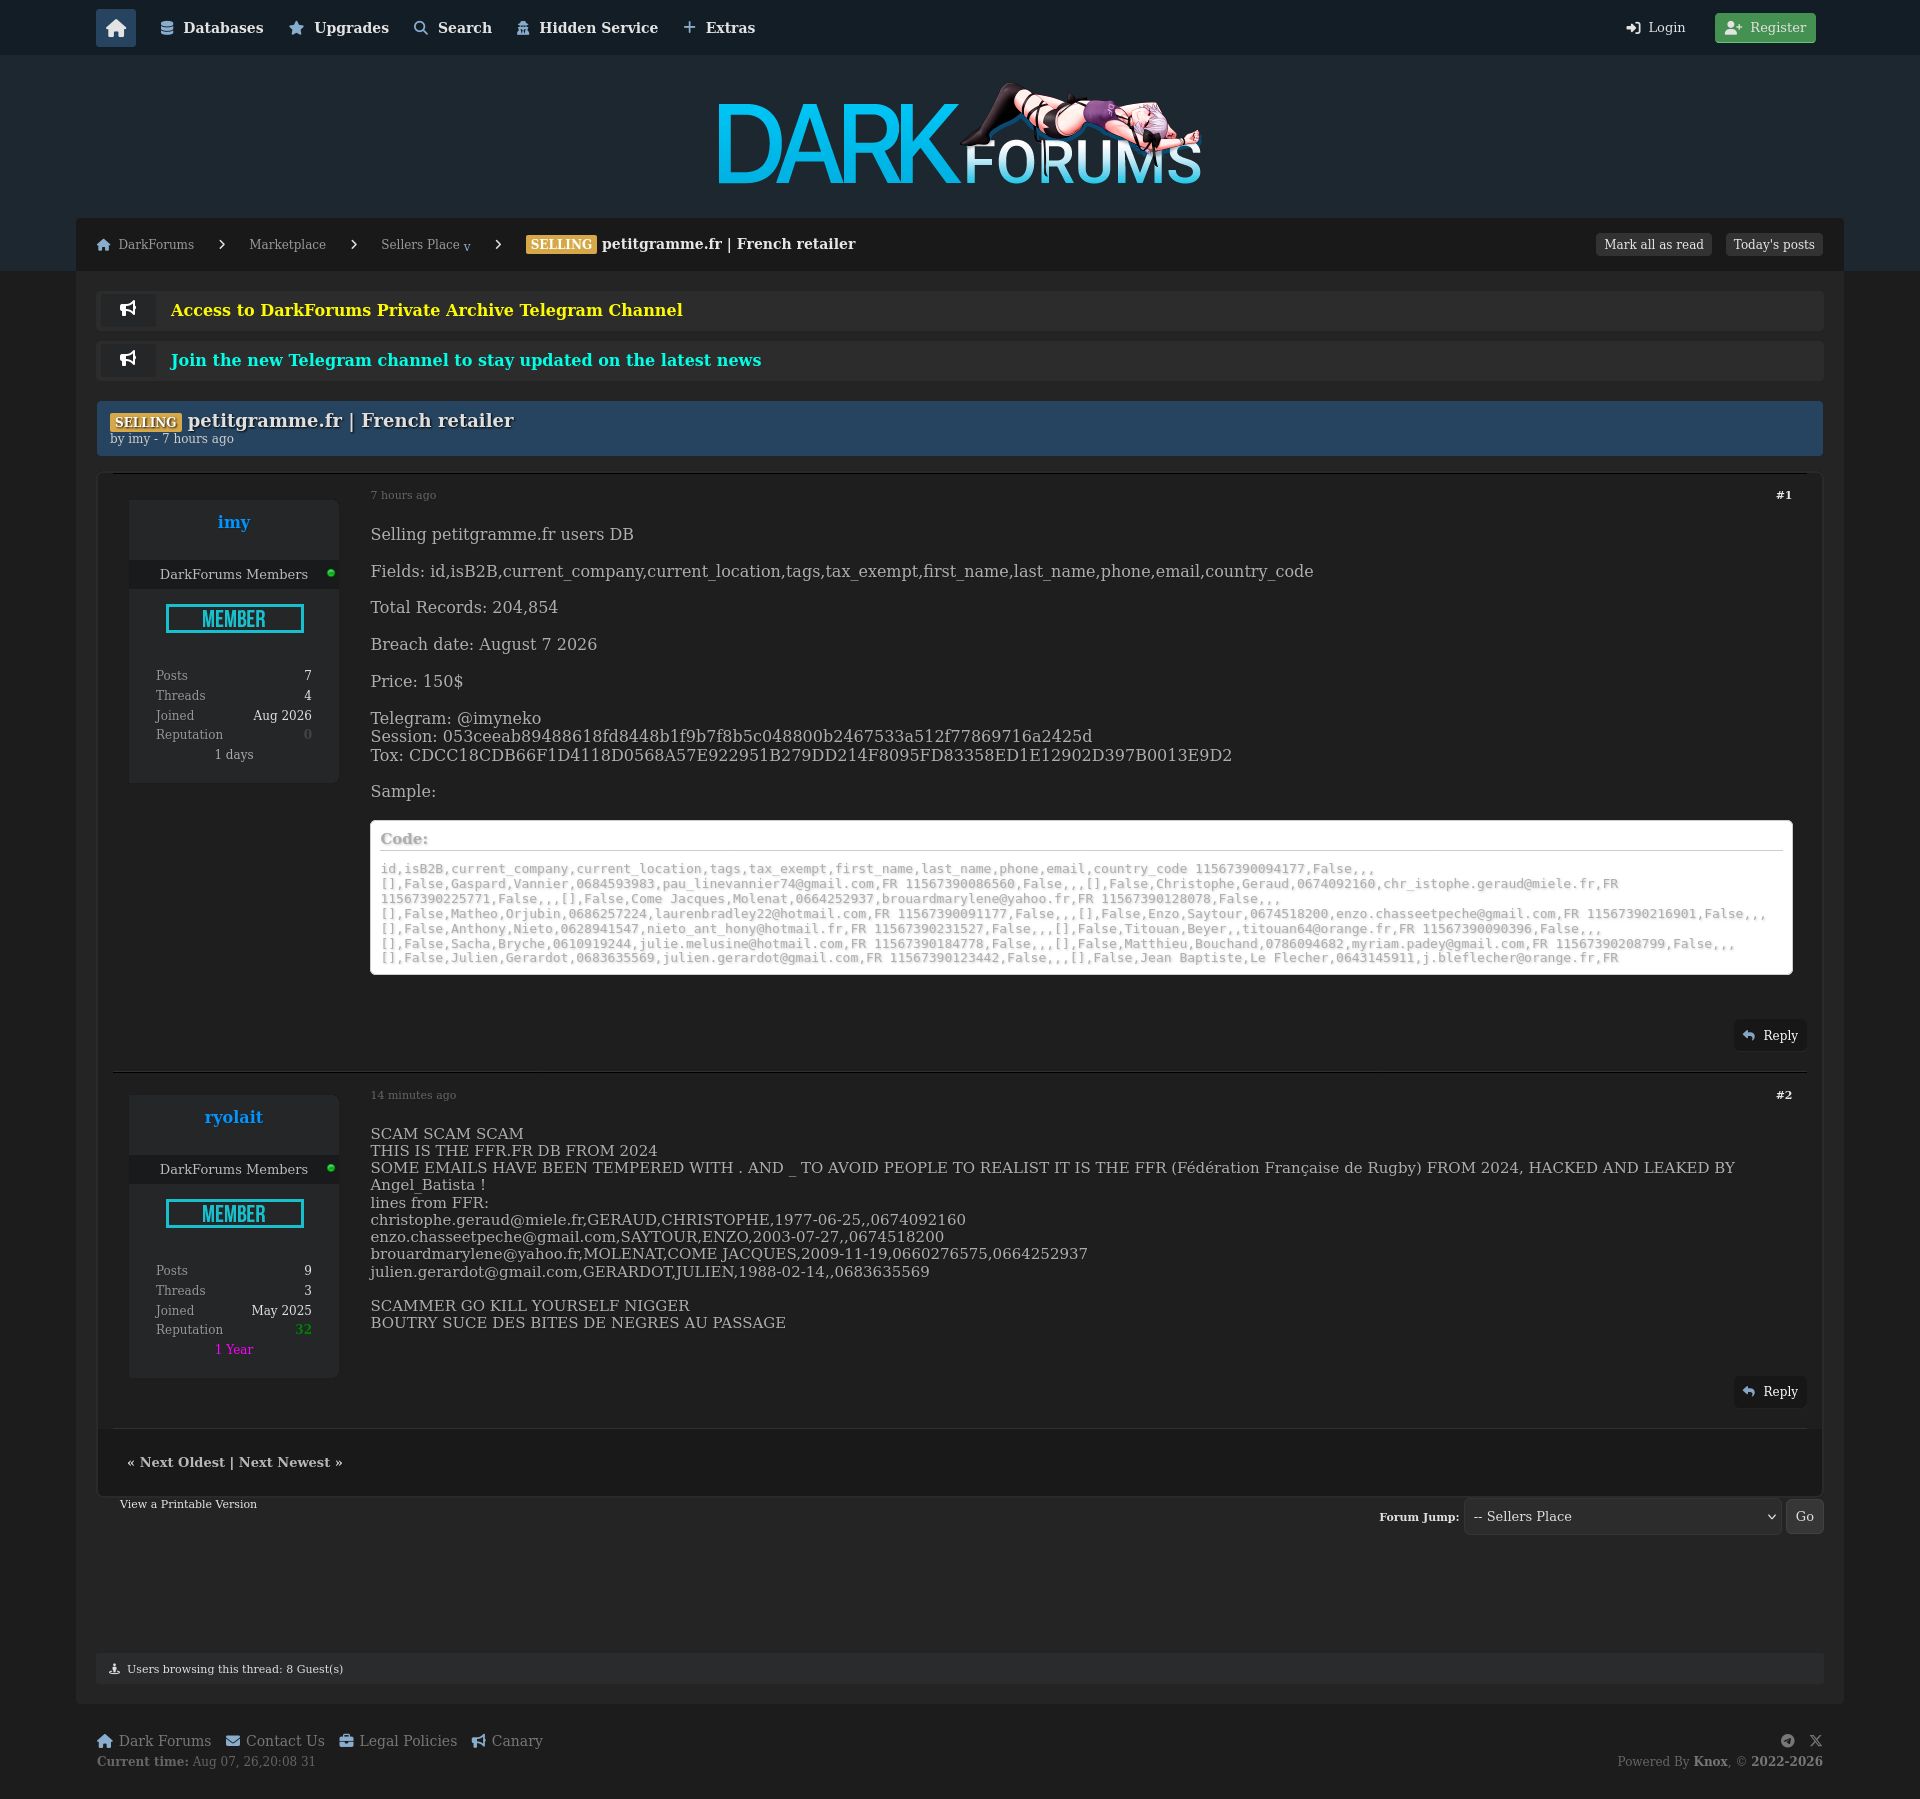This screenshot has width=1920, height=1799.
Task: Click the online status dot for ryolait
Action: click(x=331, y=1168)
